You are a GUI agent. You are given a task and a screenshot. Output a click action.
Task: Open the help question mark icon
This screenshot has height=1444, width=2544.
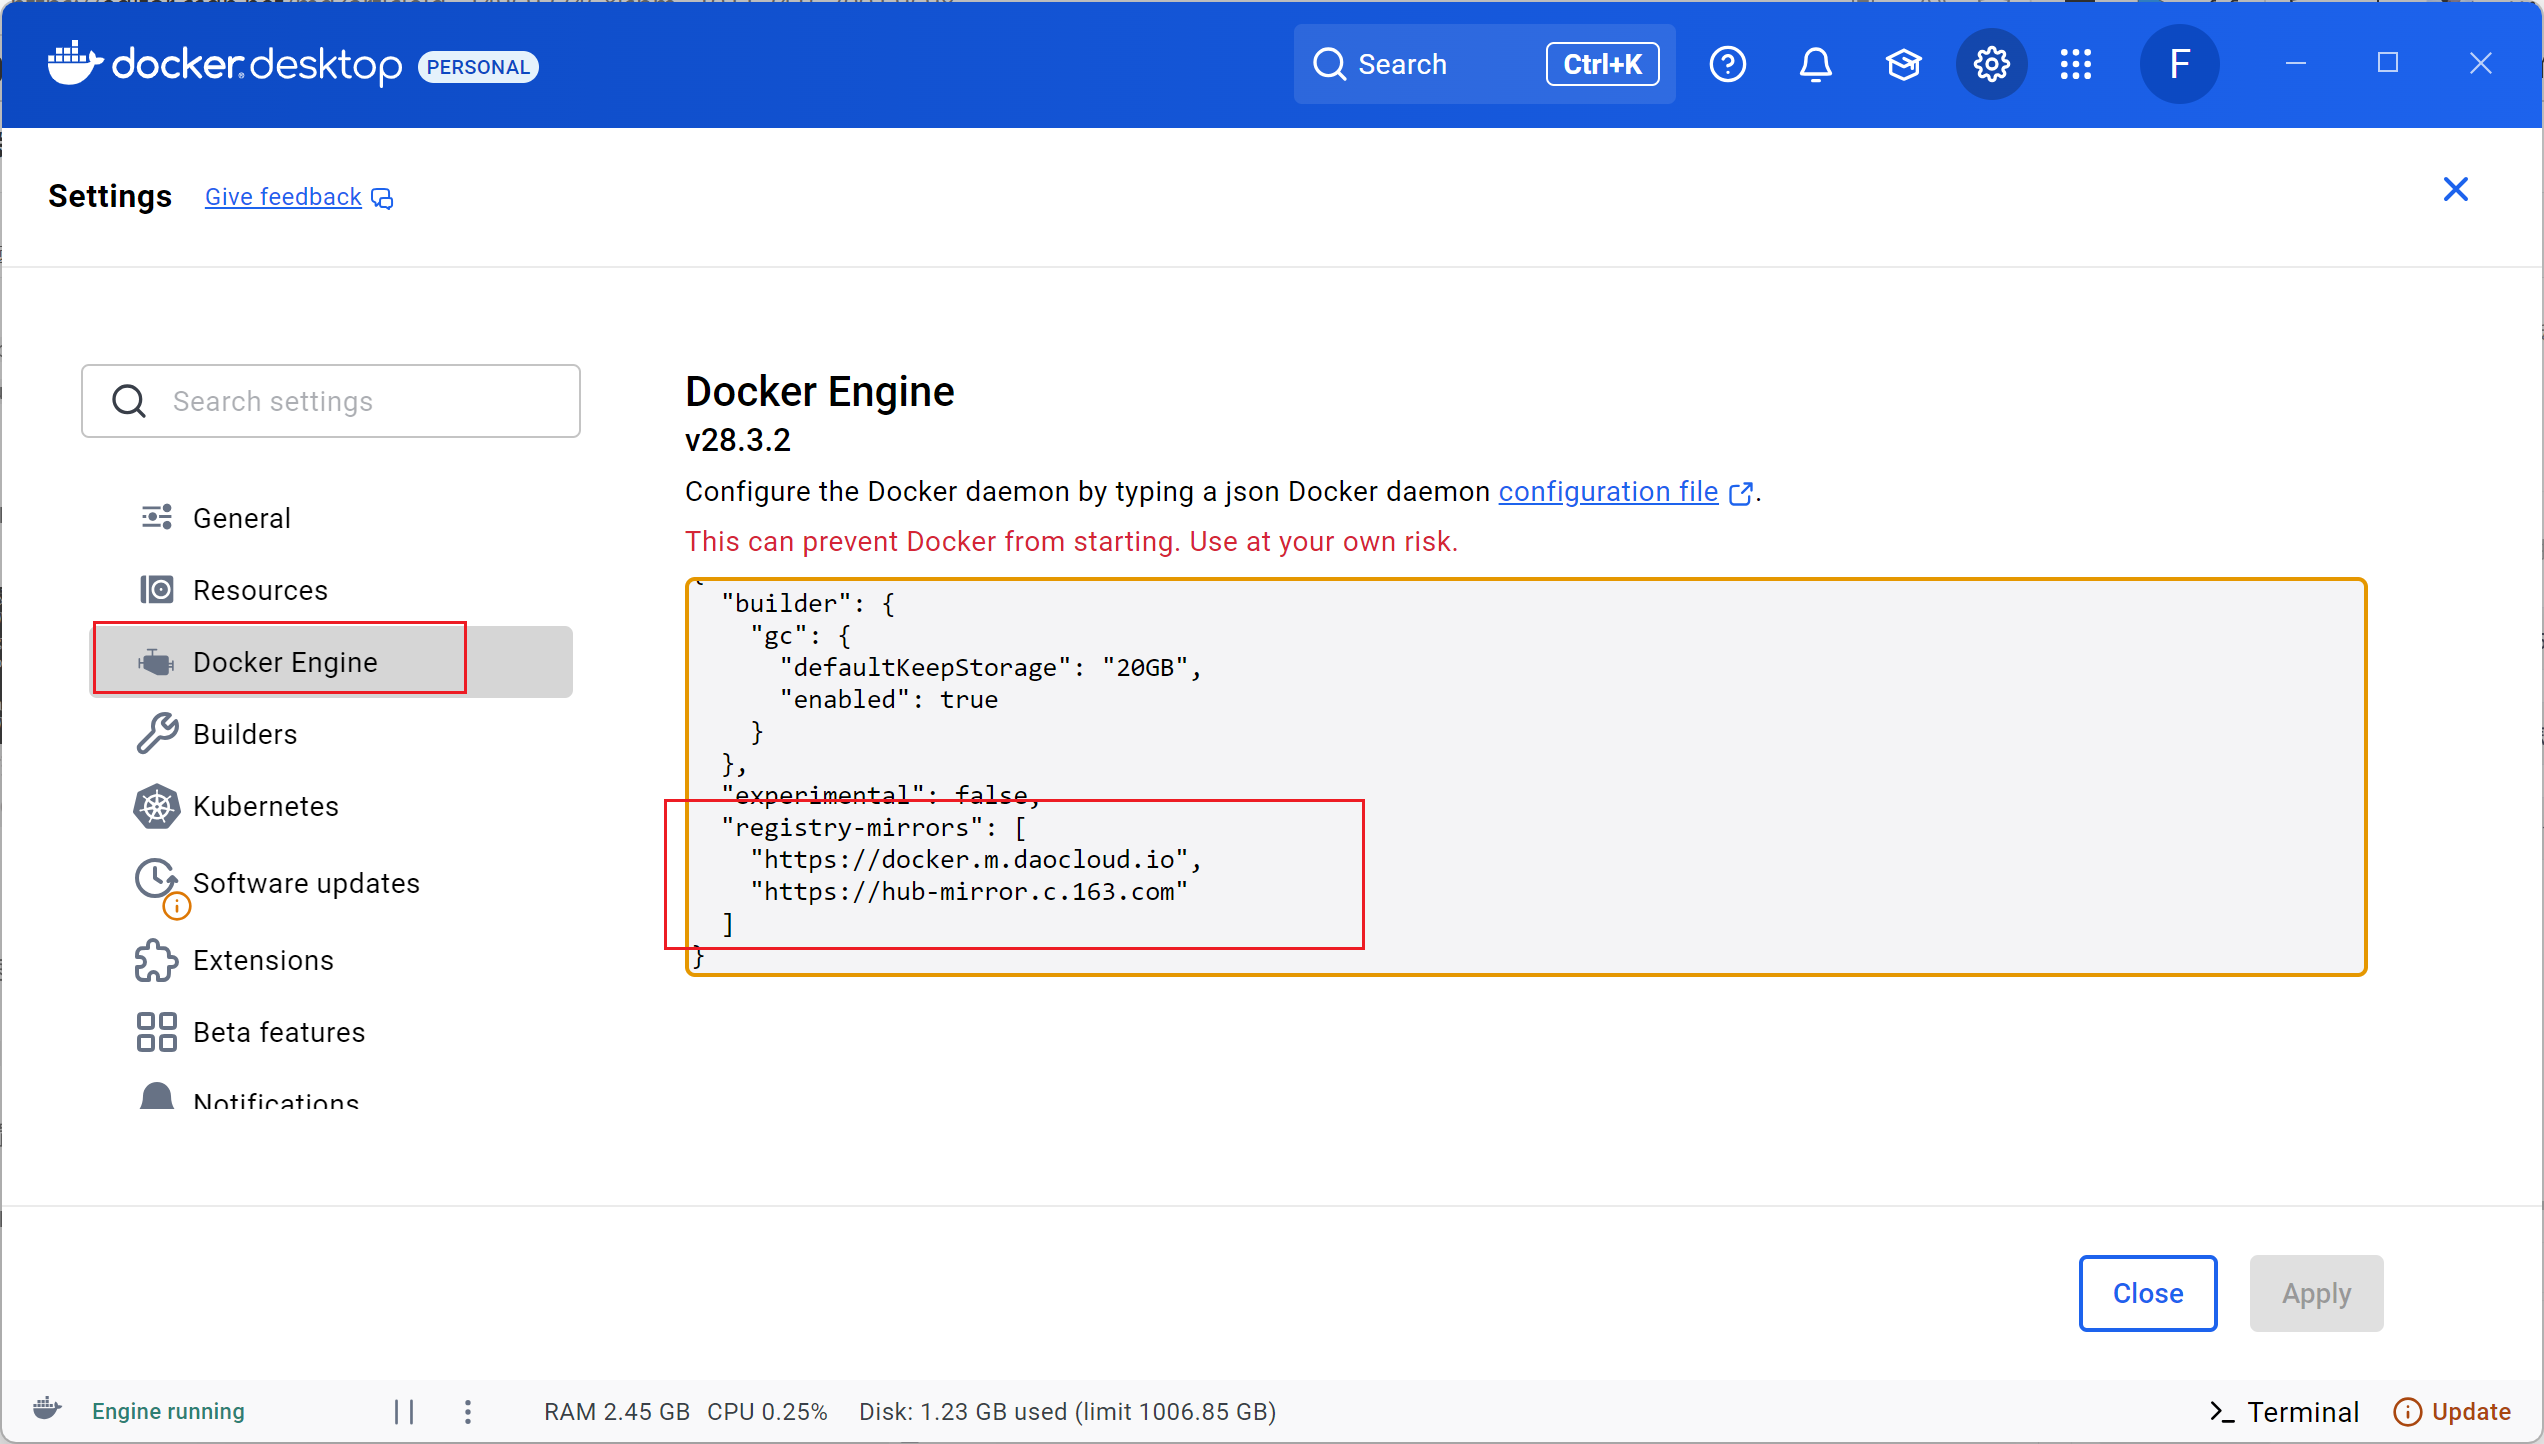tap(1727, 64)
